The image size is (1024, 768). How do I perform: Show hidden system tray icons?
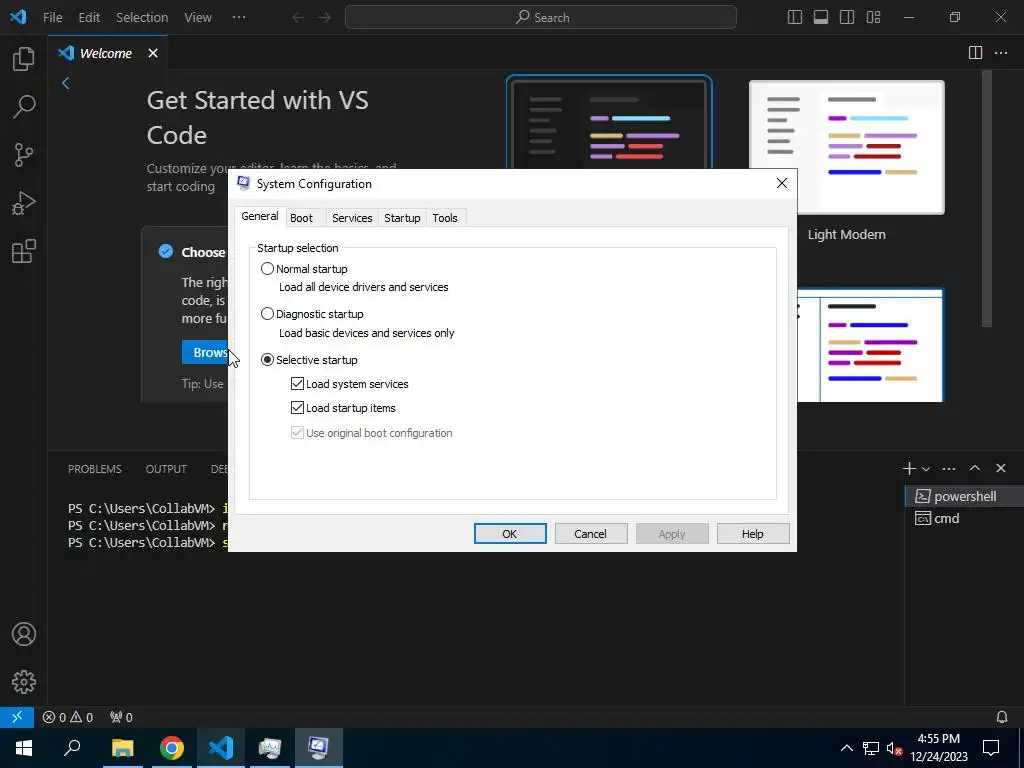846,748
